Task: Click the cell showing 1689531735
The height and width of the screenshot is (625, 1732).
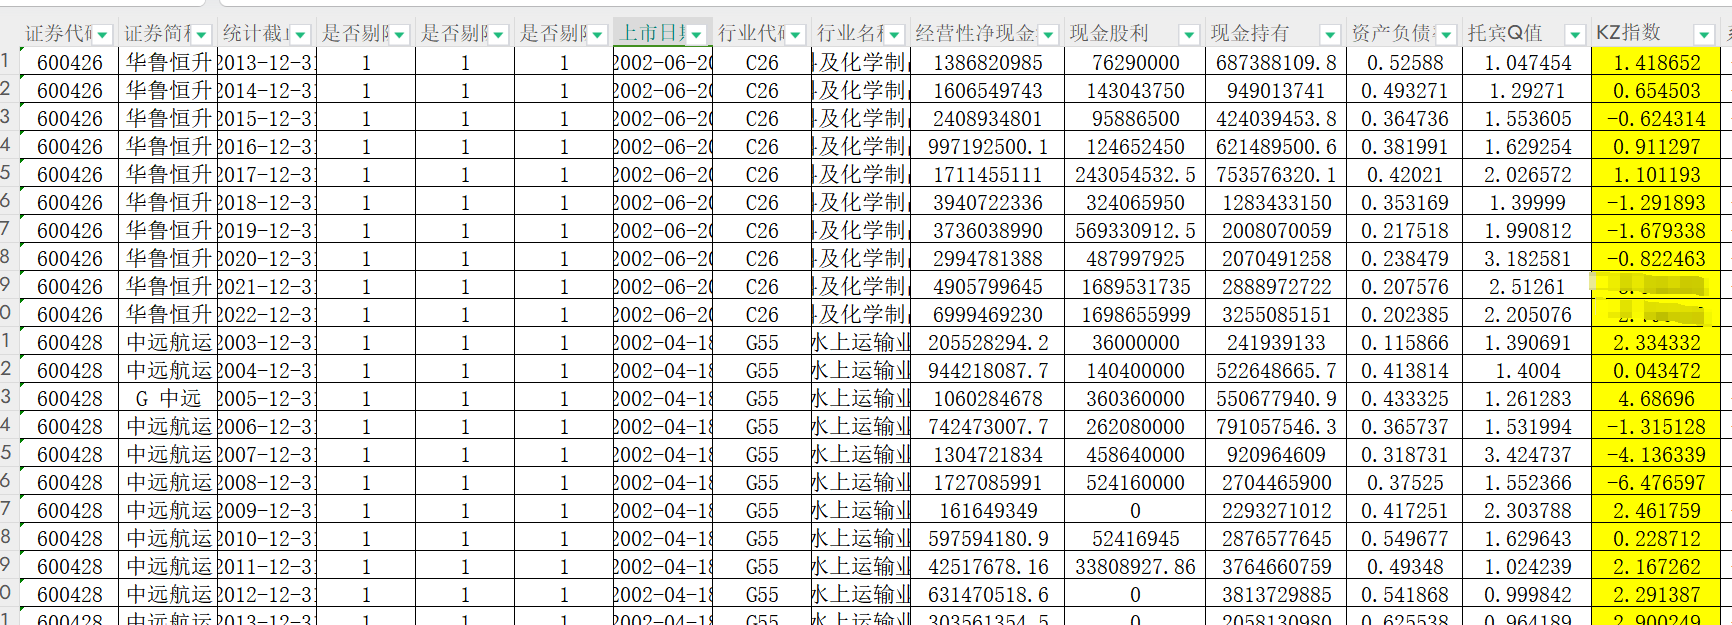Action: (x=1134, y=286)
